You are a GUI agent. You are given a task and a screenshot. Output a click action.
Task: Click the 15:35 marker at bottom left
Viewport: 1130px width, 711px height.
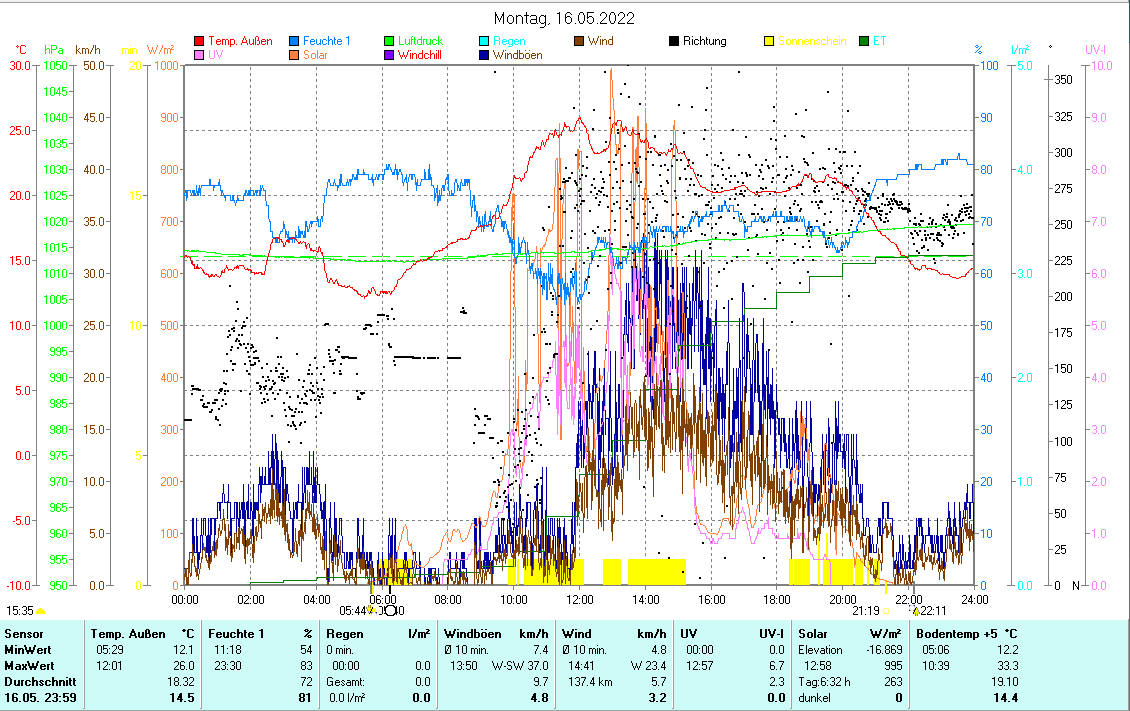point(20,610)
